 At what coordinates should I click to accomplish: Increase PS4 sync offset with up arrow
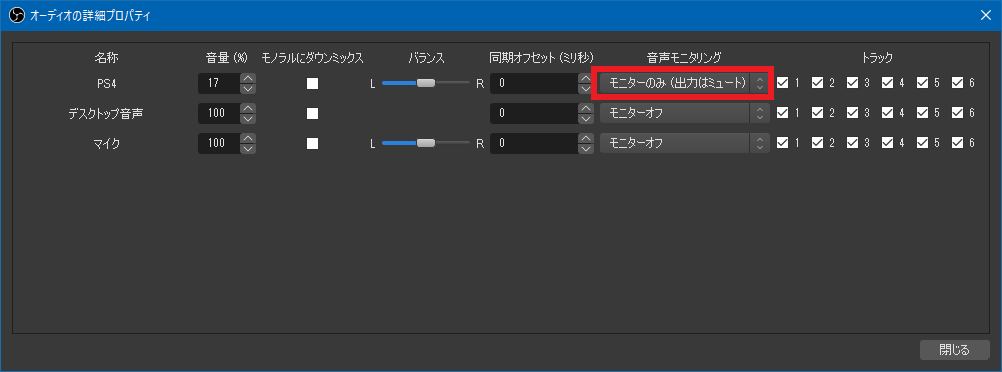point(585,78)
